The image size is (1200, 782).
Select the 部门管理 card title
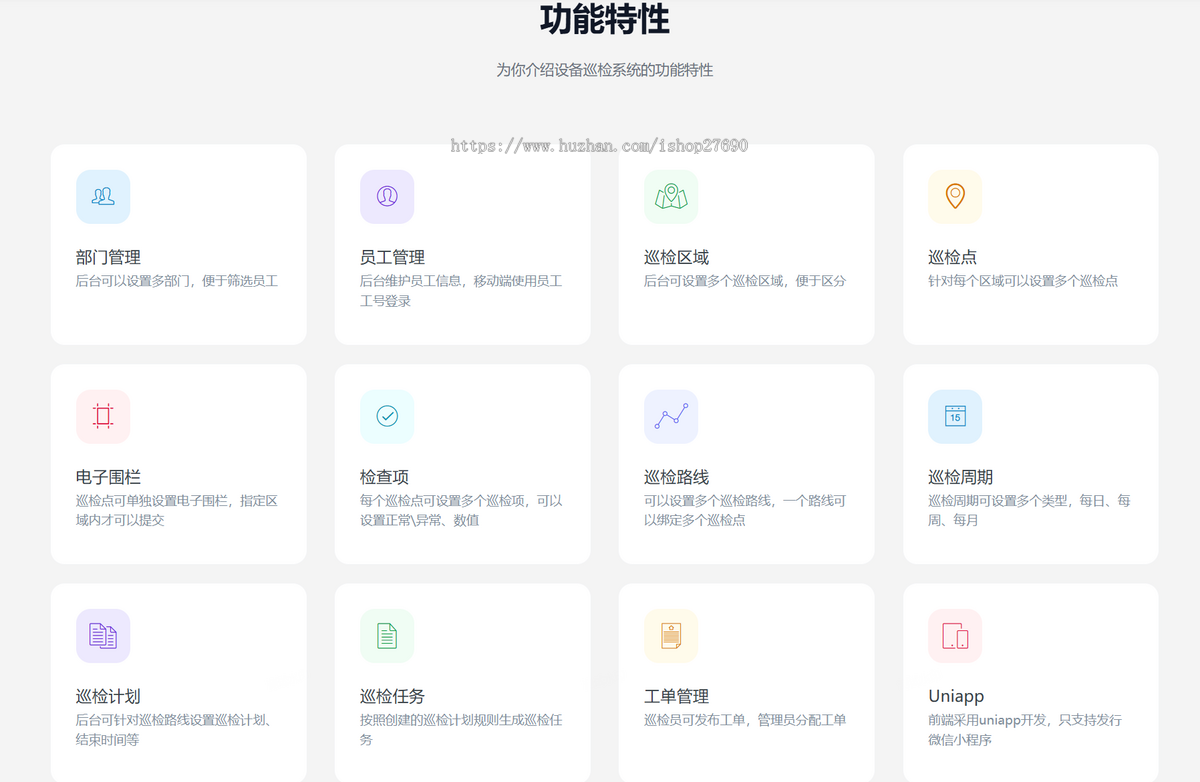tap(108, 257)
